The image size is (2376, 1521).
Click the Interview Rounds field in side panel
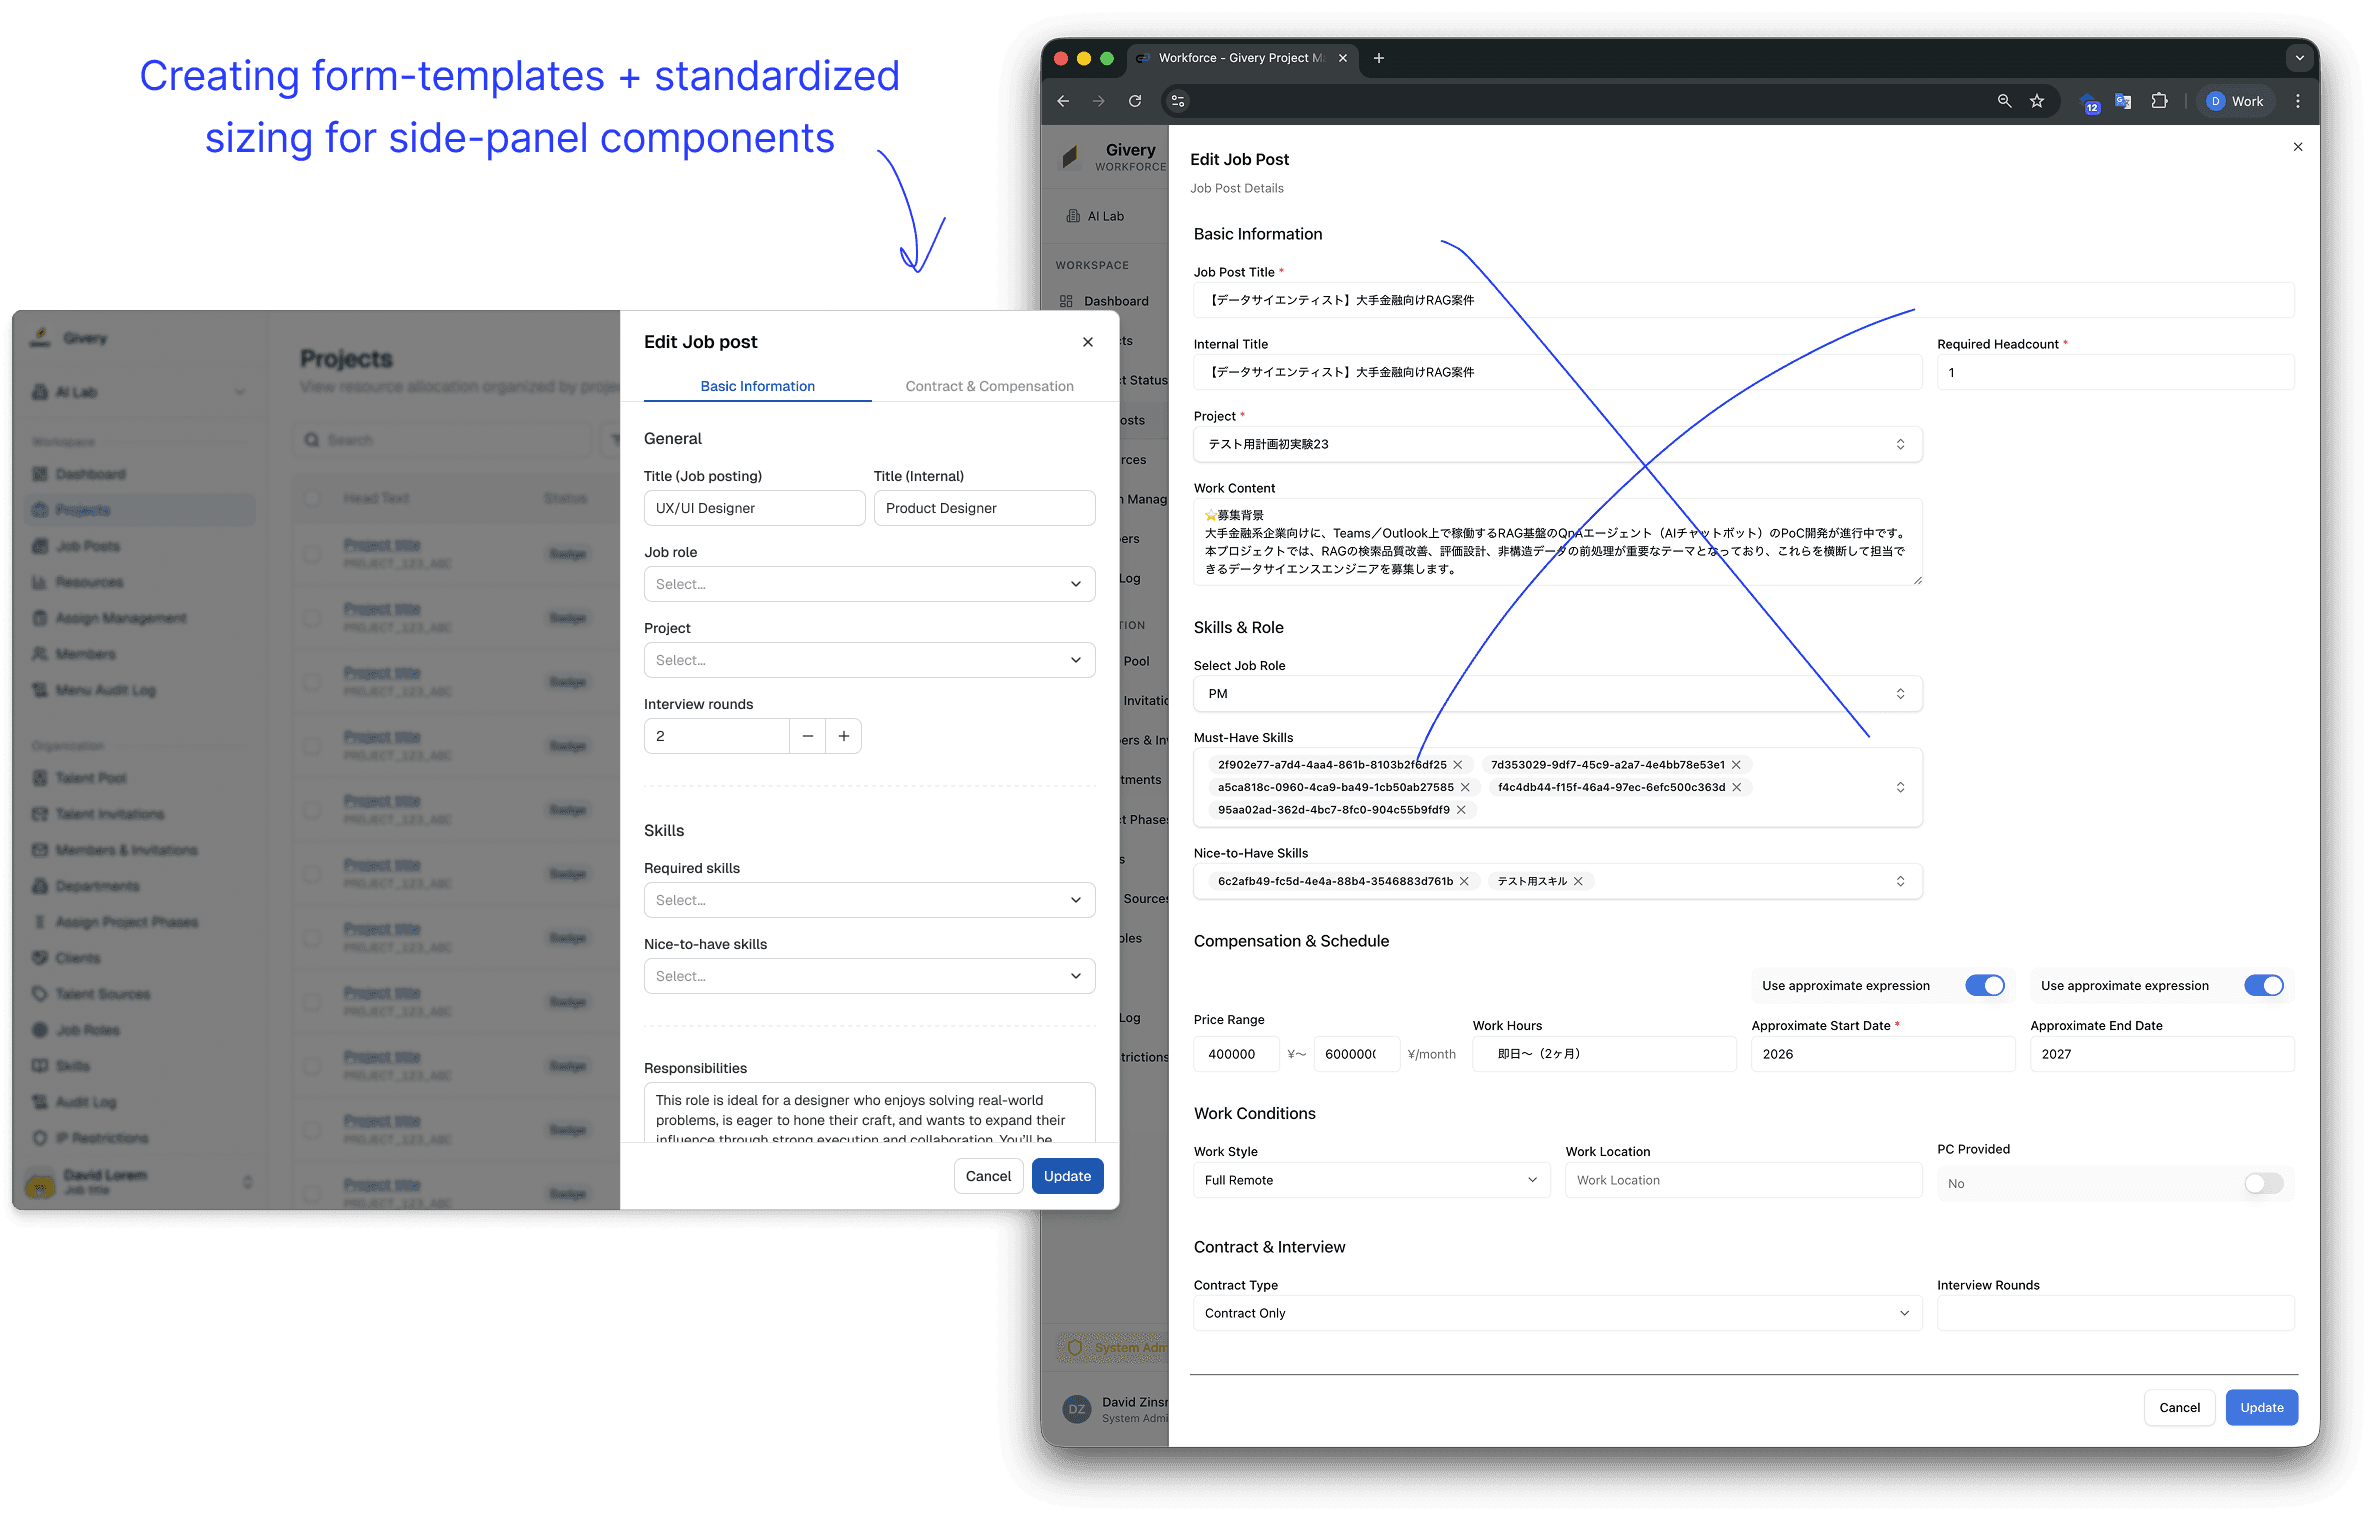tap(2116, 1313)
